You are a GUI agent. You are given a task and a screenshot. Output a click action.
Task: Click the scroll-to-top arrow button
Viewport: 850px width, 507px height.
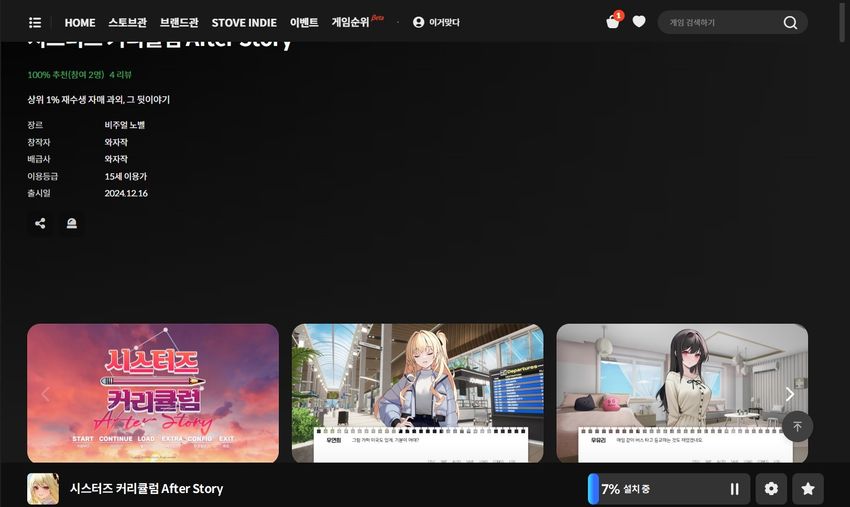(x=797, y=427)
